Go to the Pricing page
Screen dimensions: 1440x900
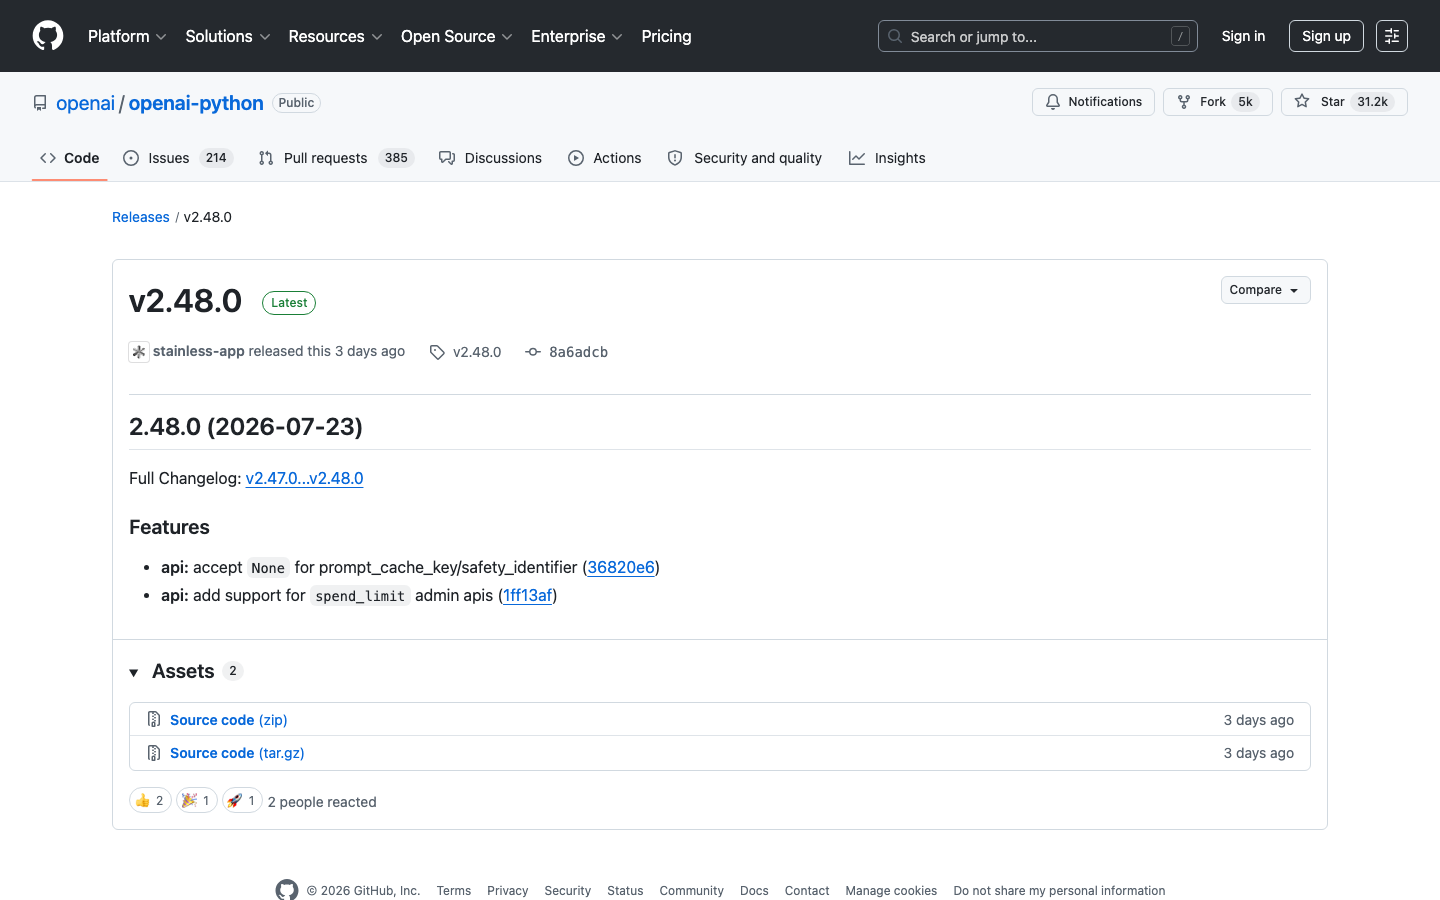click(x=666, y=36)
